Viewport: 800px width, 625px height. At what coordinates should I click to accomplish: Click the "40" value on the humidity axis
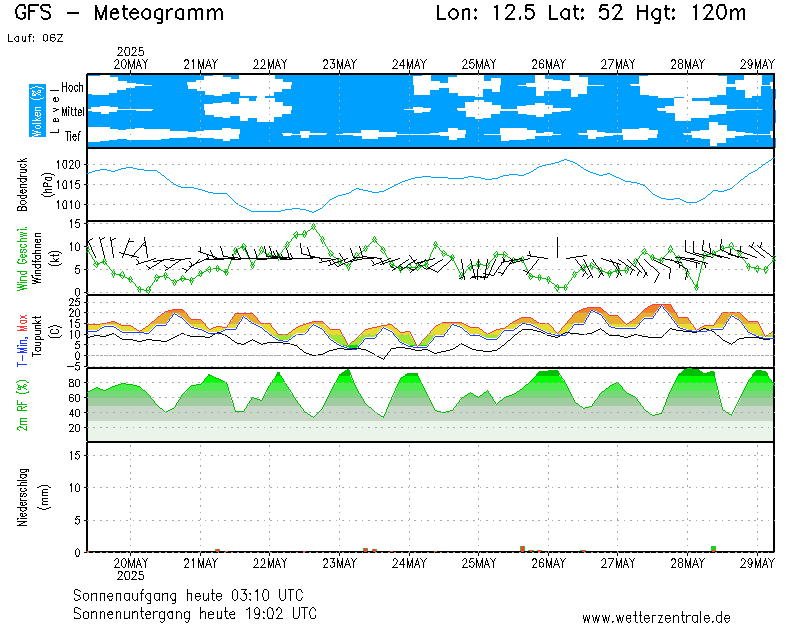[x=74, y=413]
